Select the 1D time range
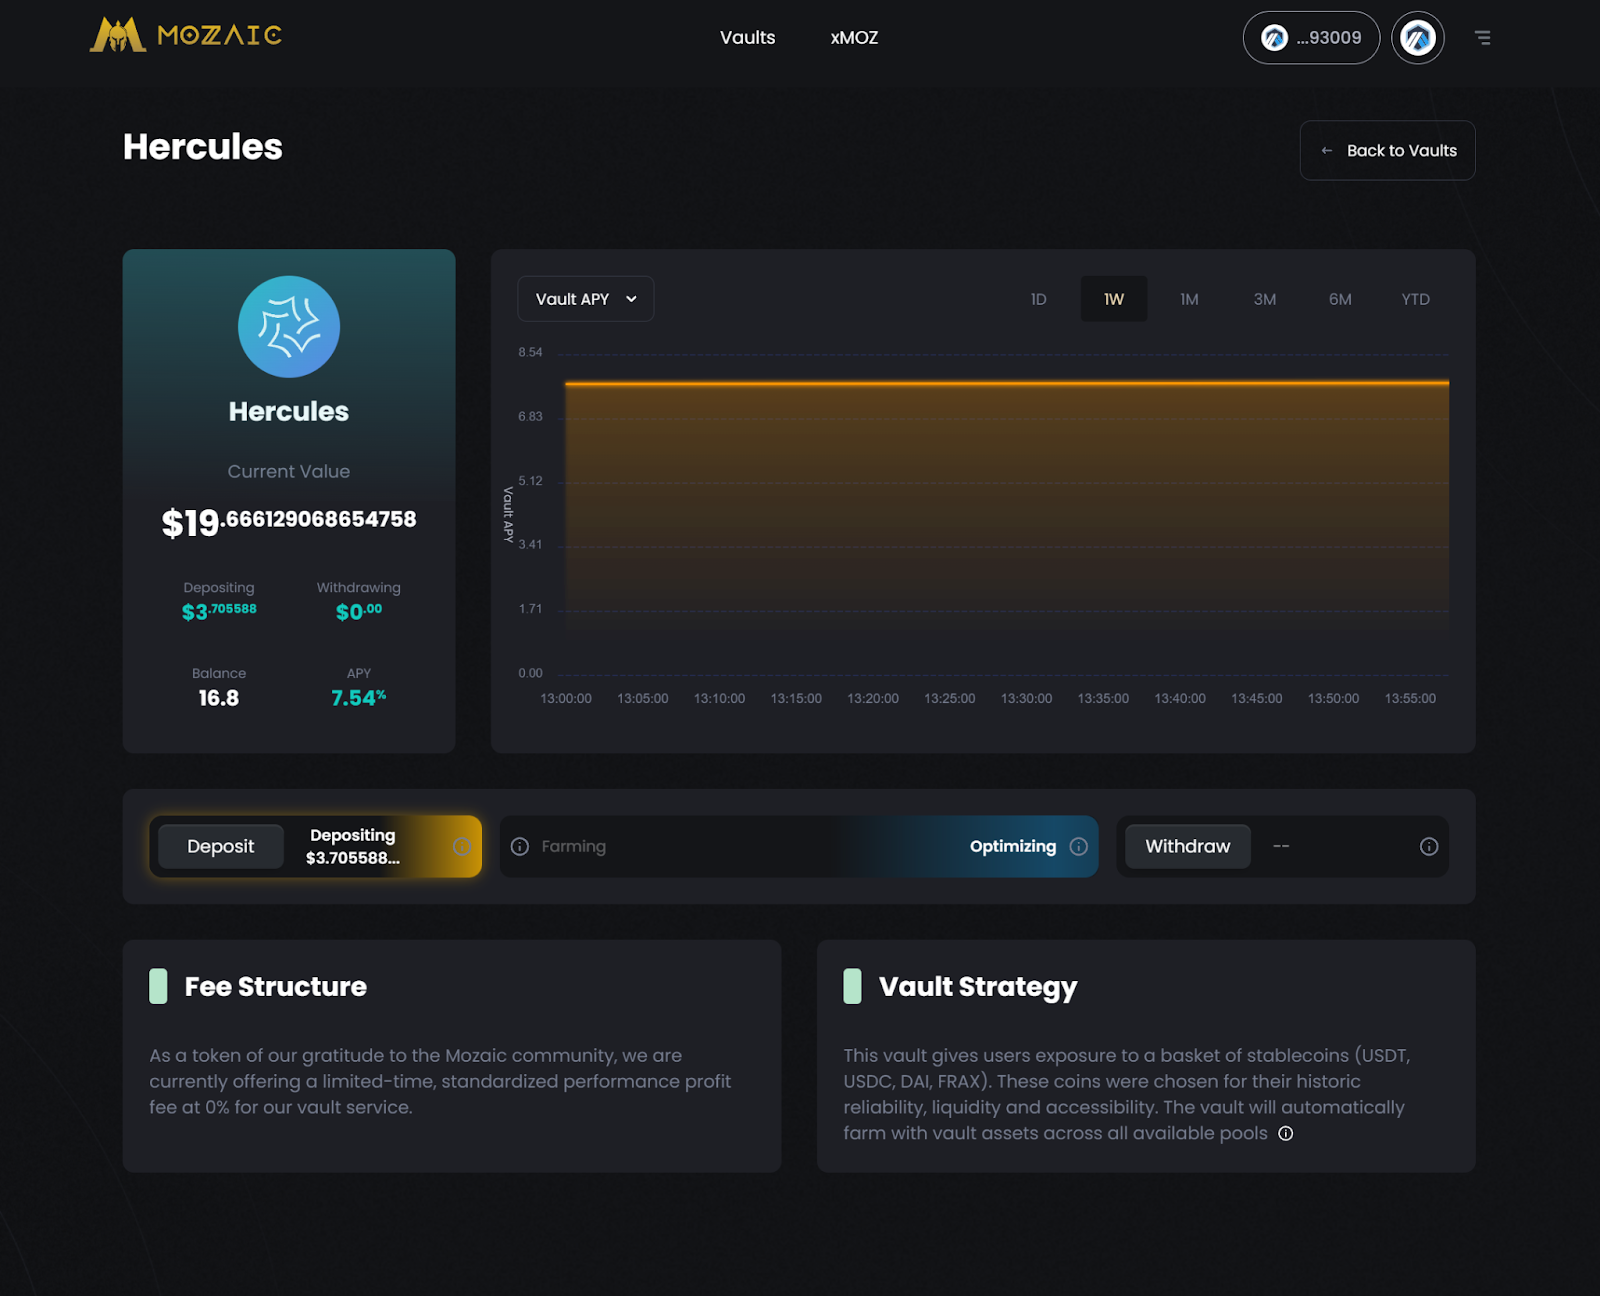Image resolution: width=1600 pixels, height=1296 pixels. click(1038, 299)
